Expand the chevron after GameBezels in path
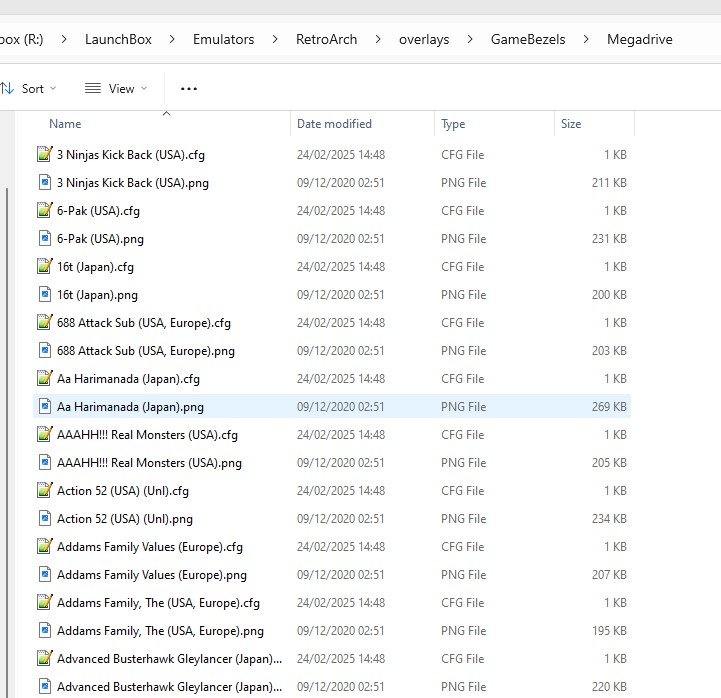 [586, 40]
